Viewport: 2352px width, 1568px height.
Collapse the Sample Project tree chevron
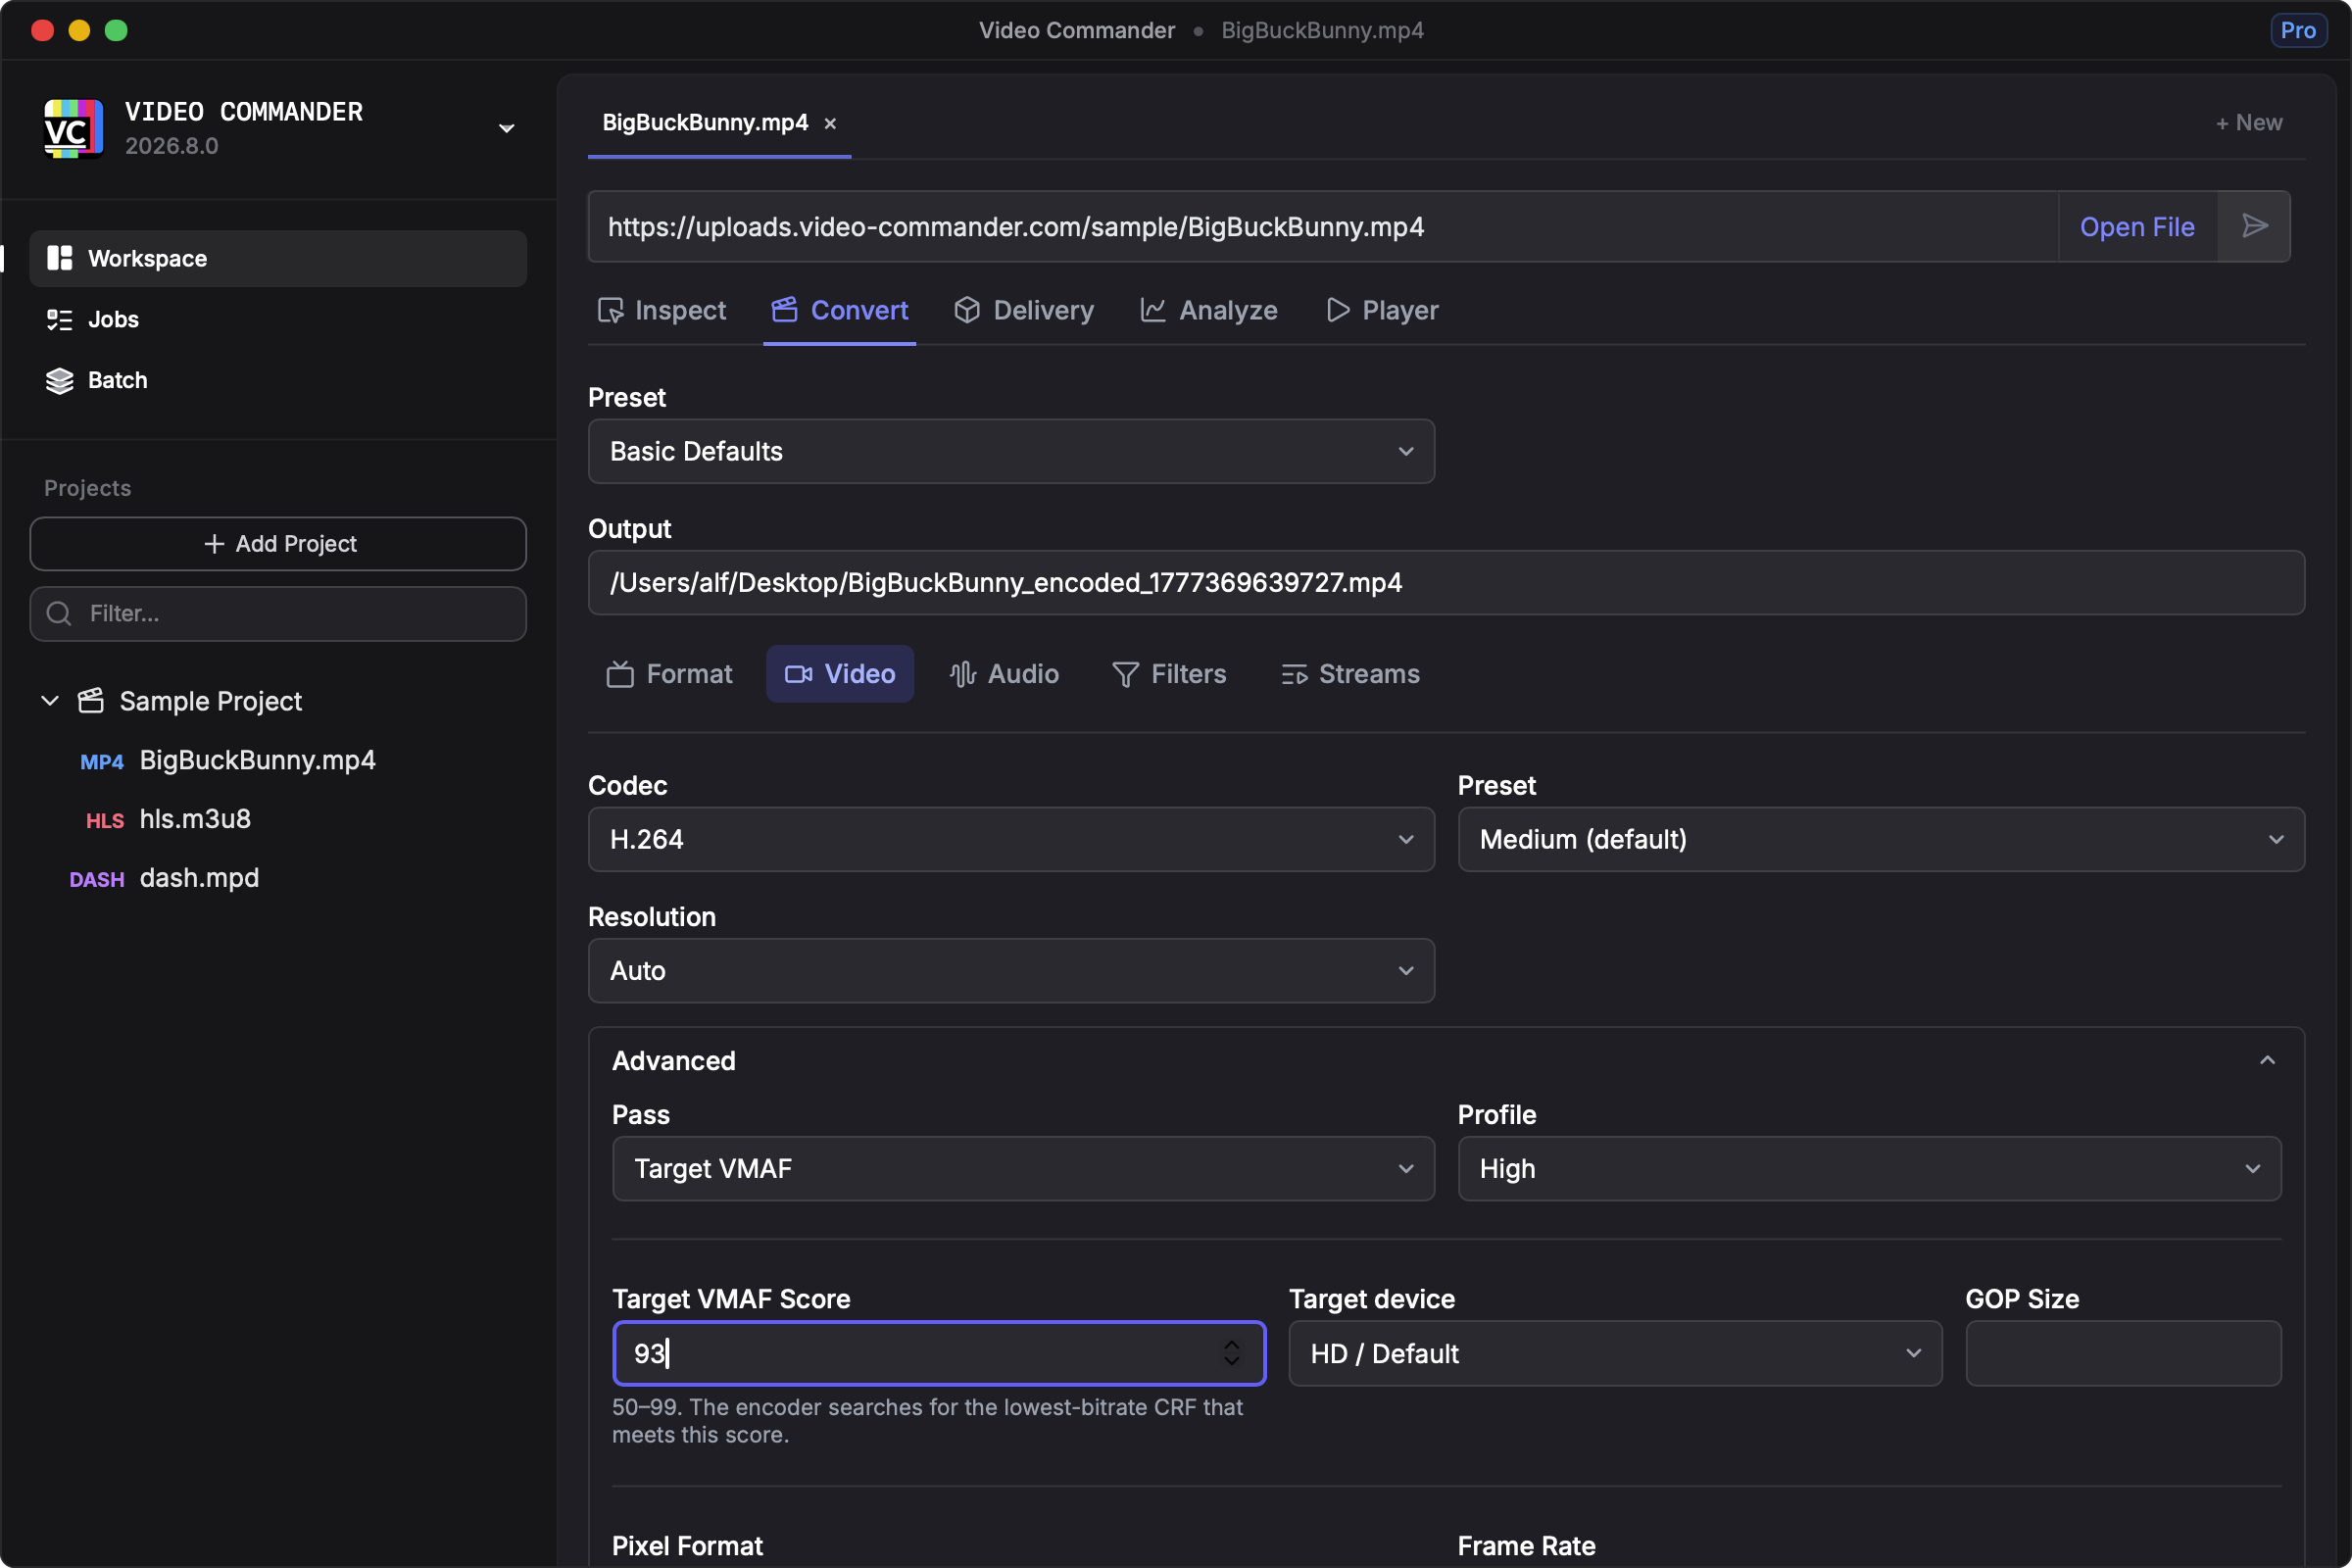click(x=50, y=701)
